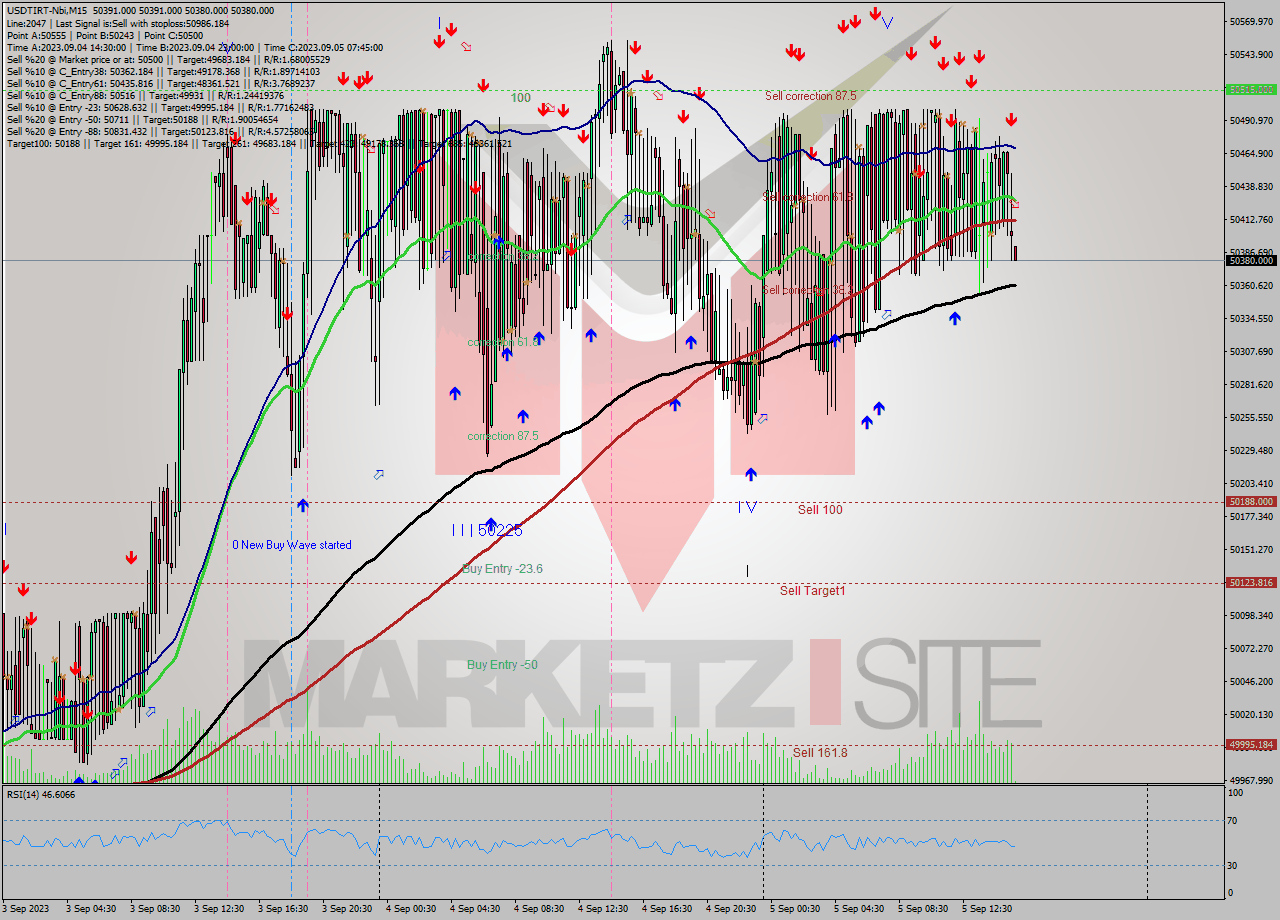The image size is (1280, 920).
Task: Click the '4 Sep 00:30' time axis label
Action: coord(411,909)
